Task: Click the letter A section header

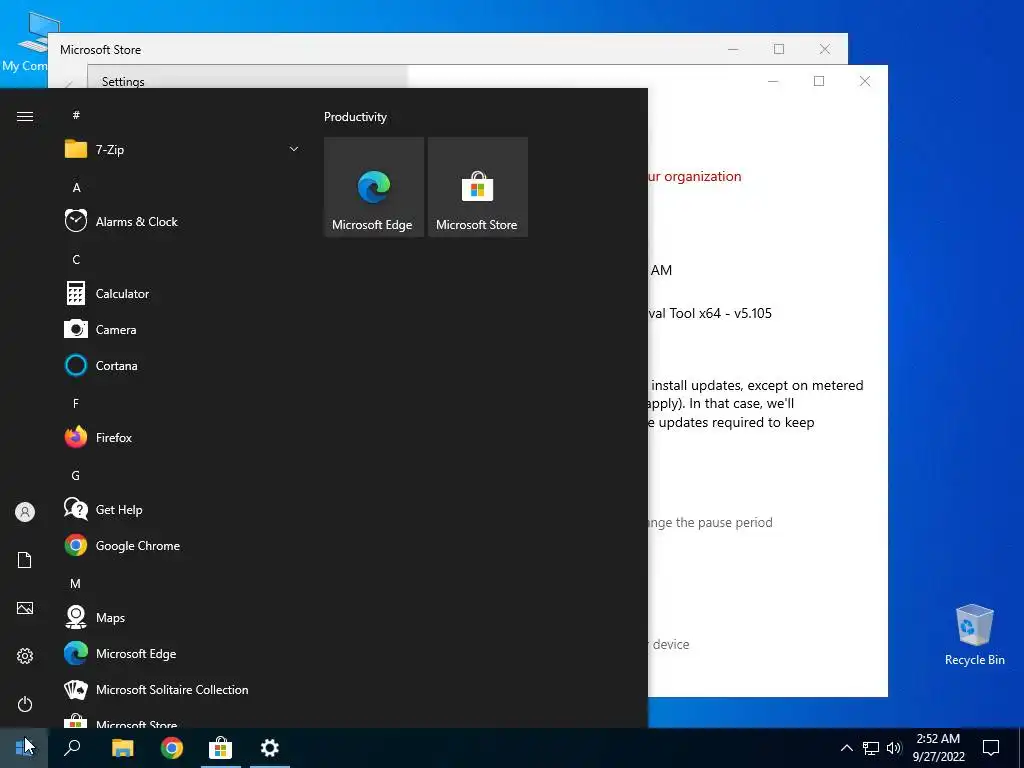Action: click(x=76, y=187)
